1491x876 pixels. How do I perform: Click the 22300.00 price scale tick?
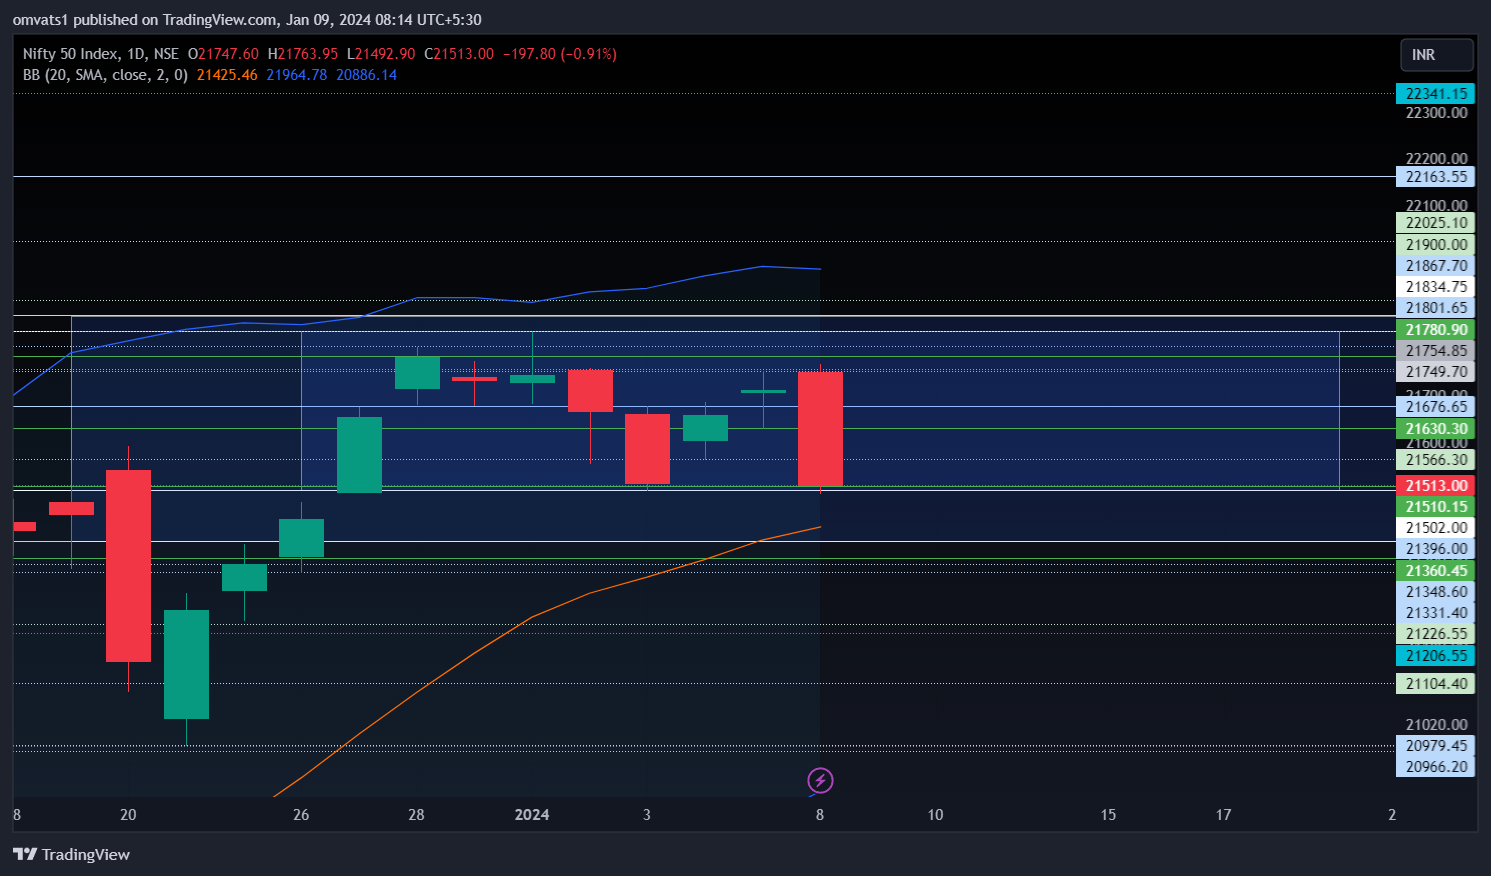pos(1436,113)
